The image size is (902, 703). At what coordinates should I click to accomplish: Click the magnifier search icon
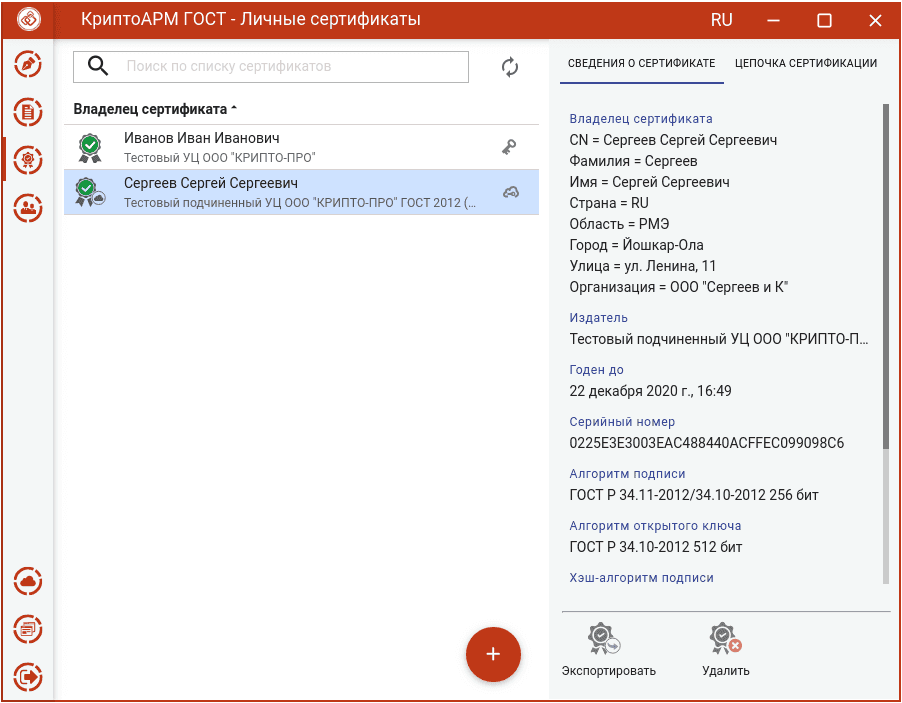(x=98, y=66)
